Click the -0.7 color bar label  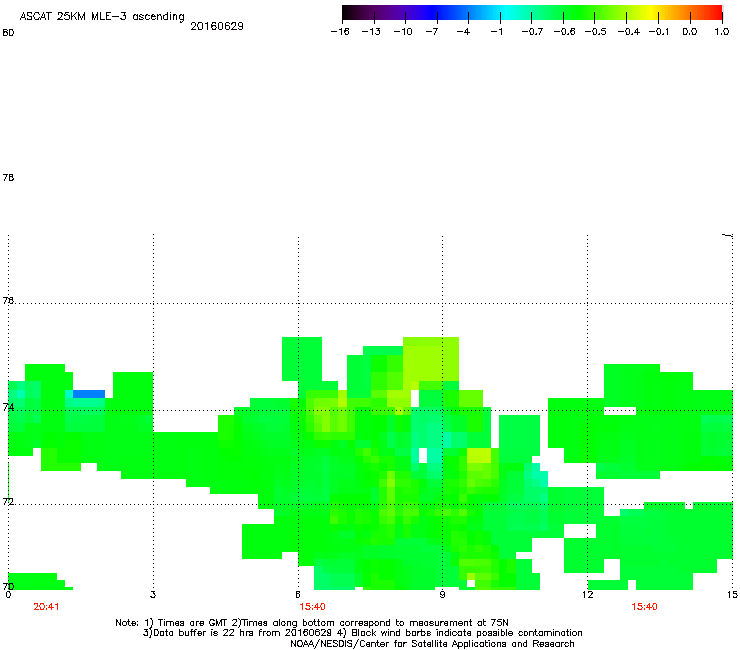click(x=532, y=32)
